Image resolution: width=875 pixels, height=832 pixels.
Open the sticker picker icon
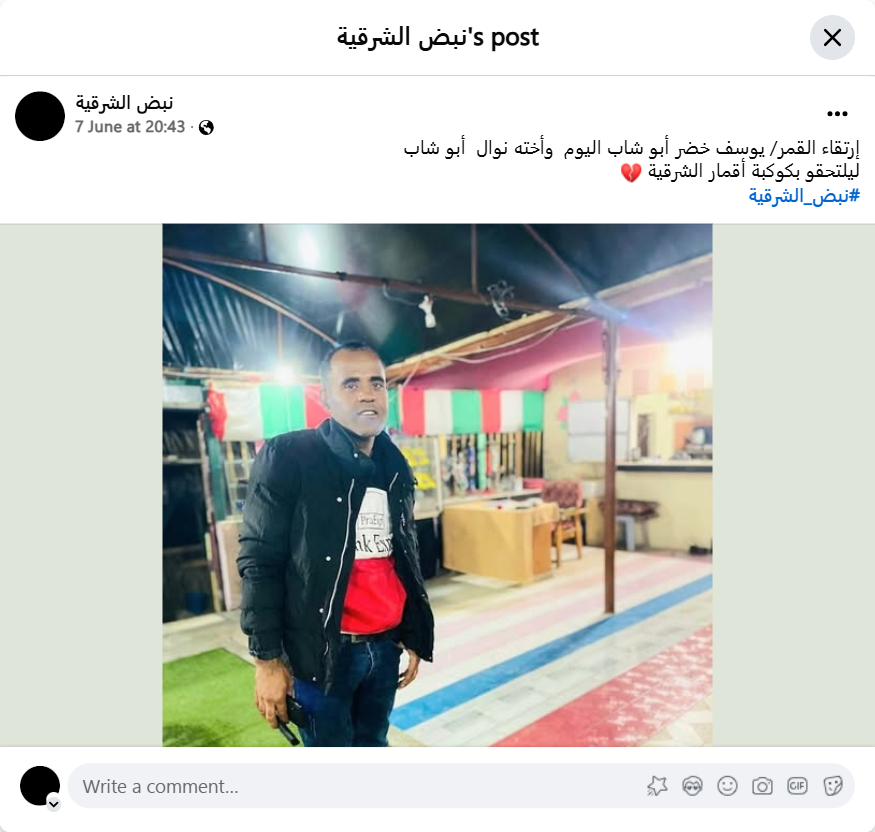click(833, 786)
